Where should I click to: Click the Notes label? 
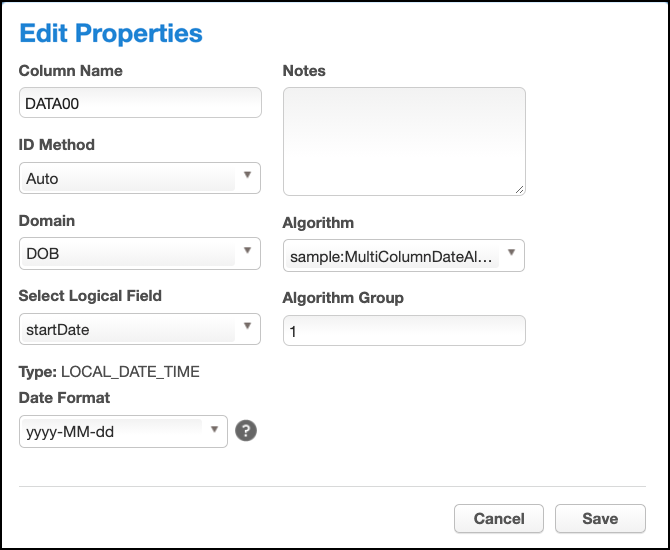click(x=304, y=71)
